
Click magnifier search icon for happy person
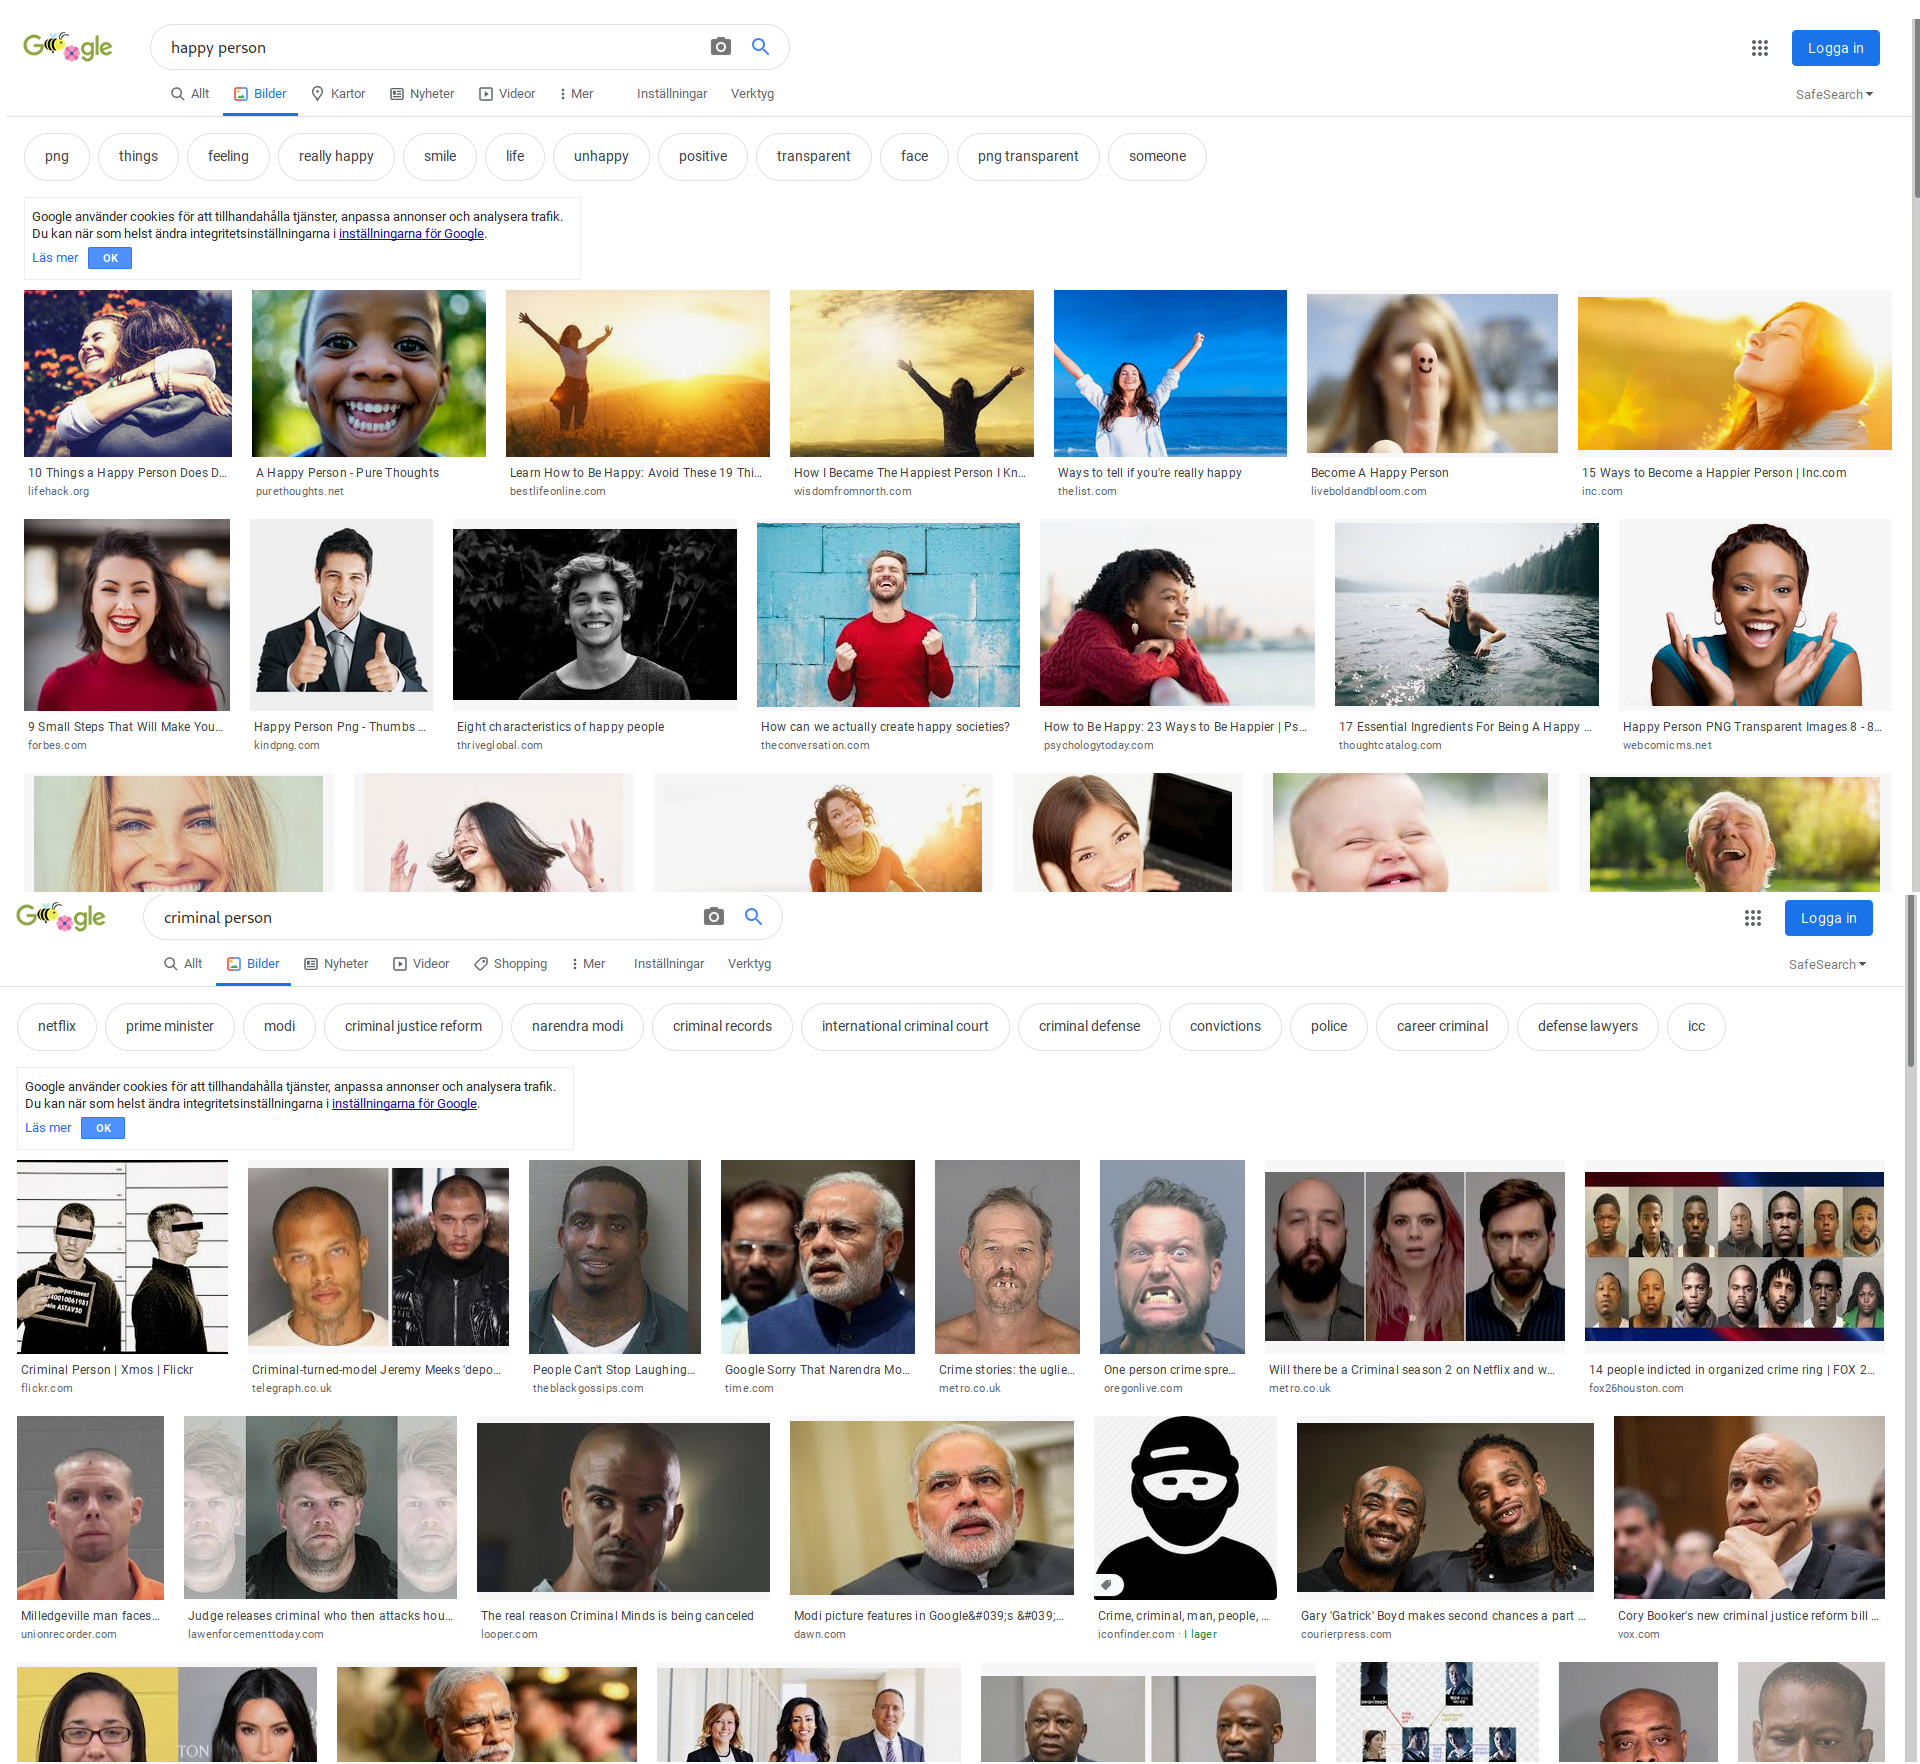tap(760, 47)
